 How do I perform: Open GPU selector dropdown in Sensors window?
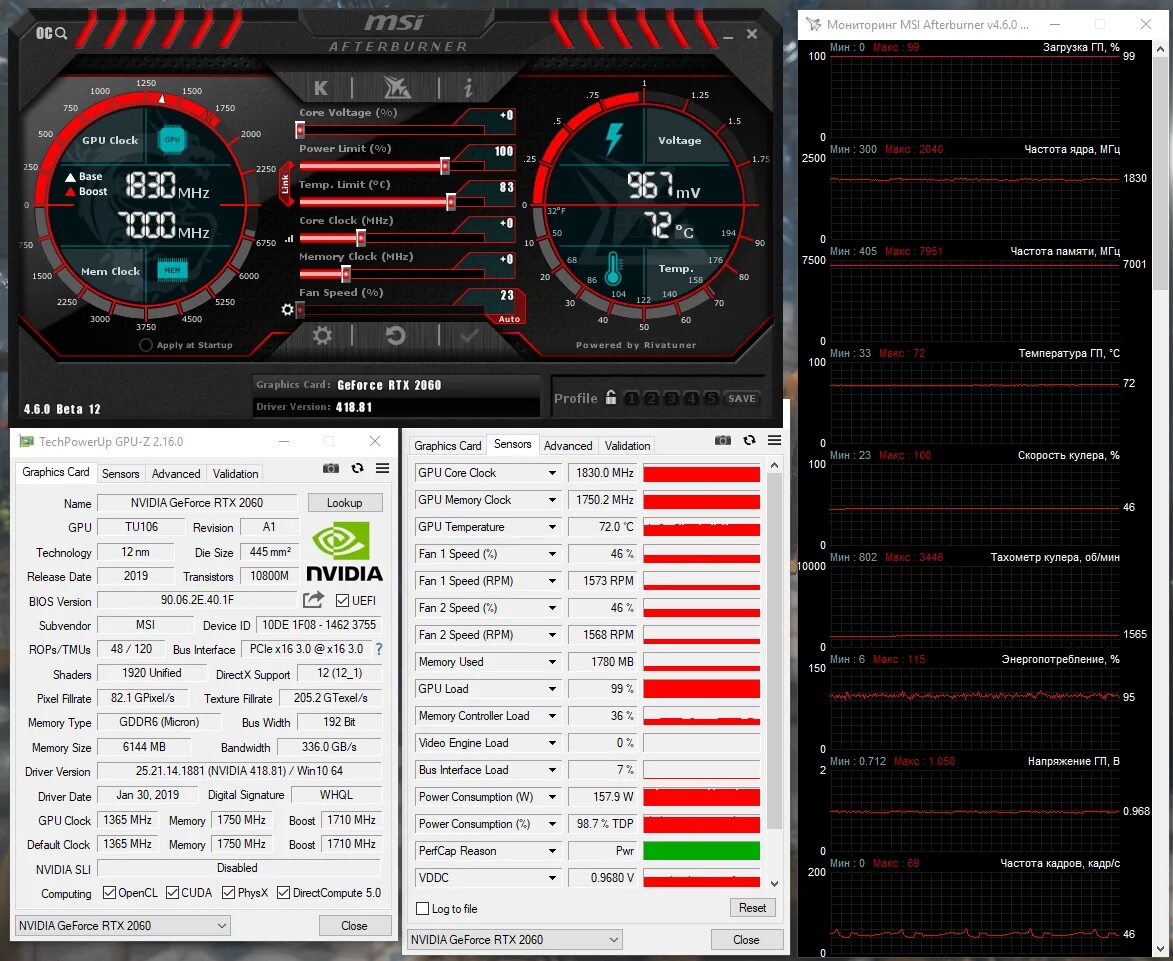(x=515, y=939)
